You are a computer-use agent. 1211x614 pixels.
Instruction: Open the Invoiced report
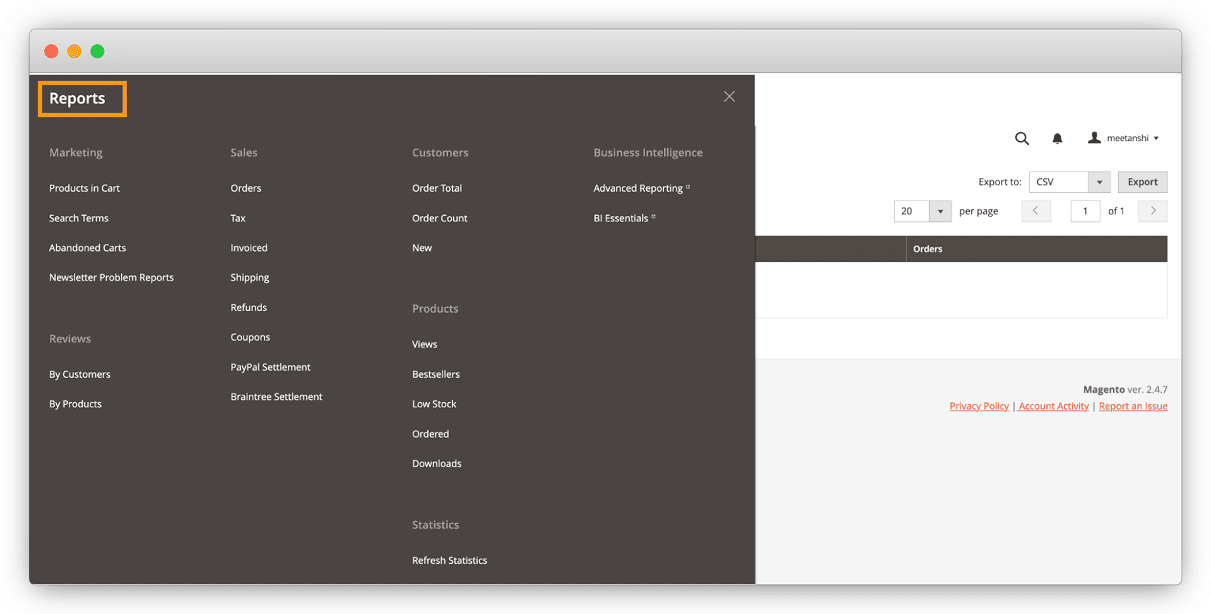point(249,248)
